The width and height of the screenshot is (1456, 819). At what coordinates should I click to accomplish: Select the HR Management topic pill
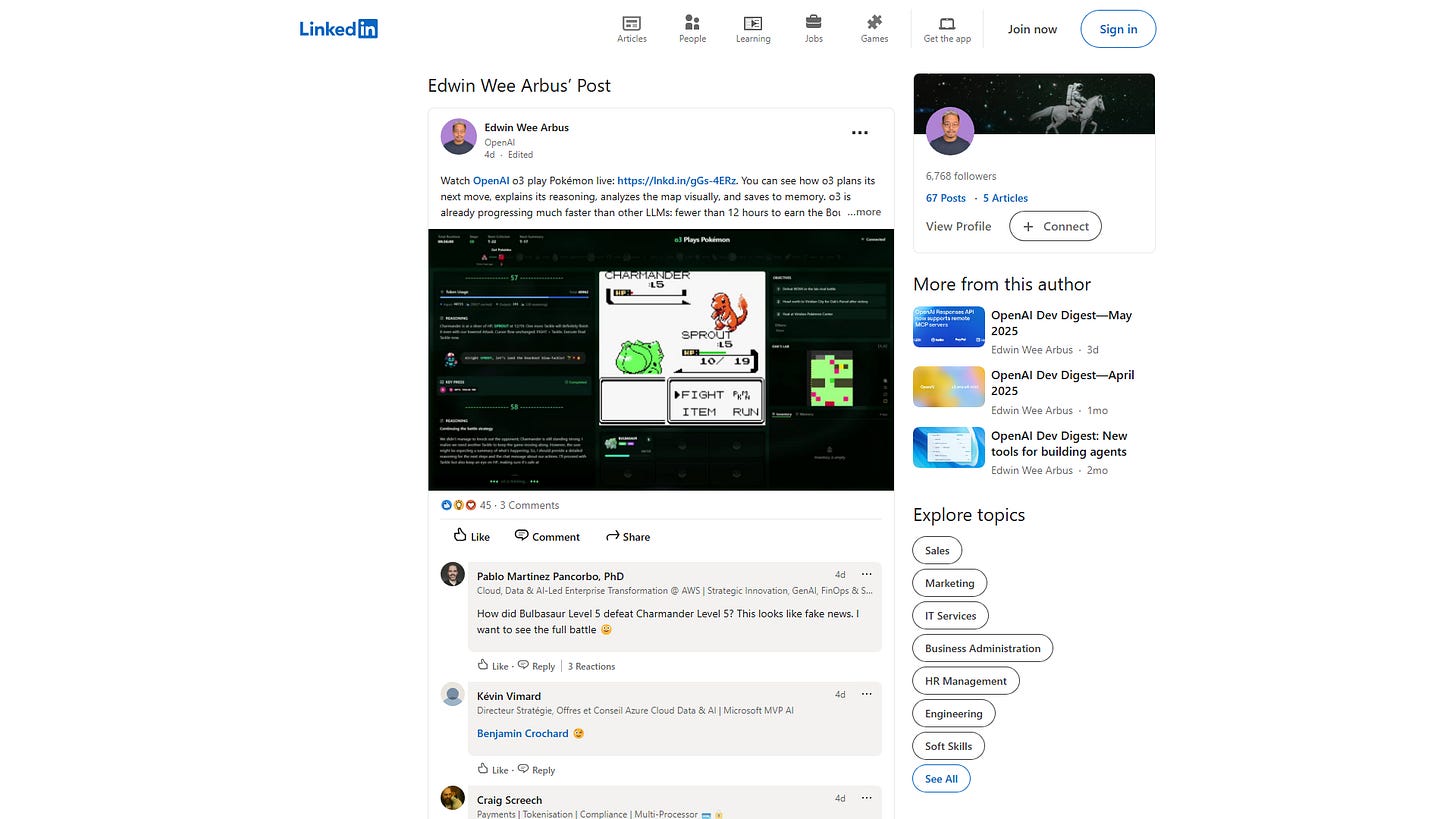click(x=966, y=681)
